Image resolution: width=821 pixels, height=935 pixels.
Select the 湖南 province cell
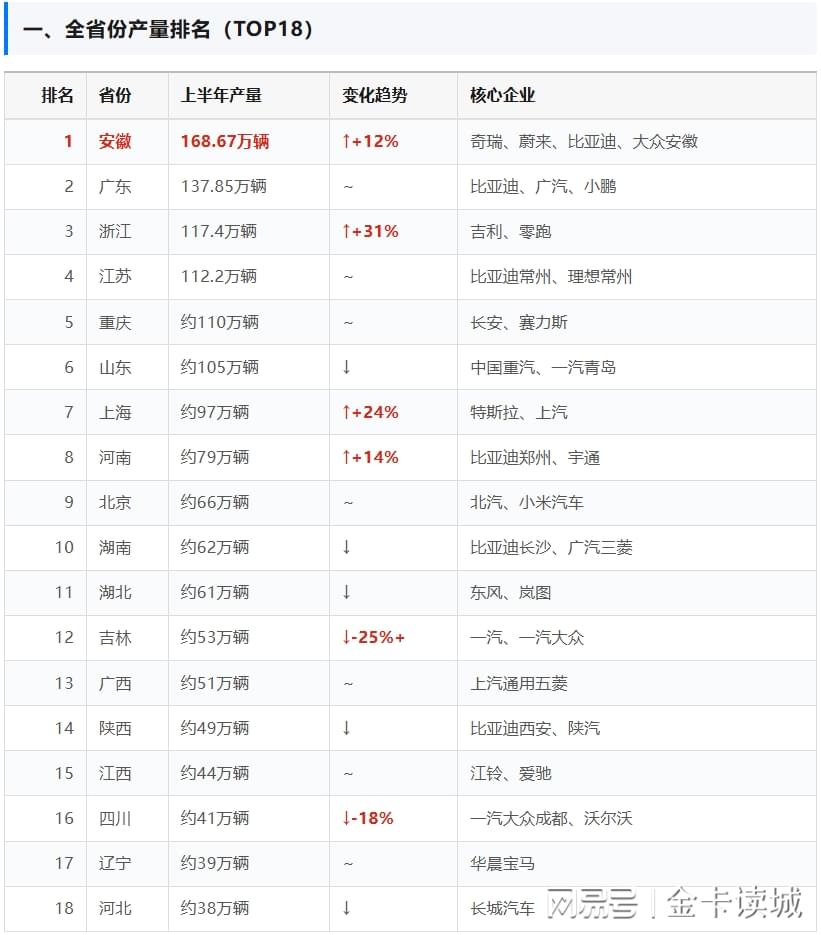(115, 547)
